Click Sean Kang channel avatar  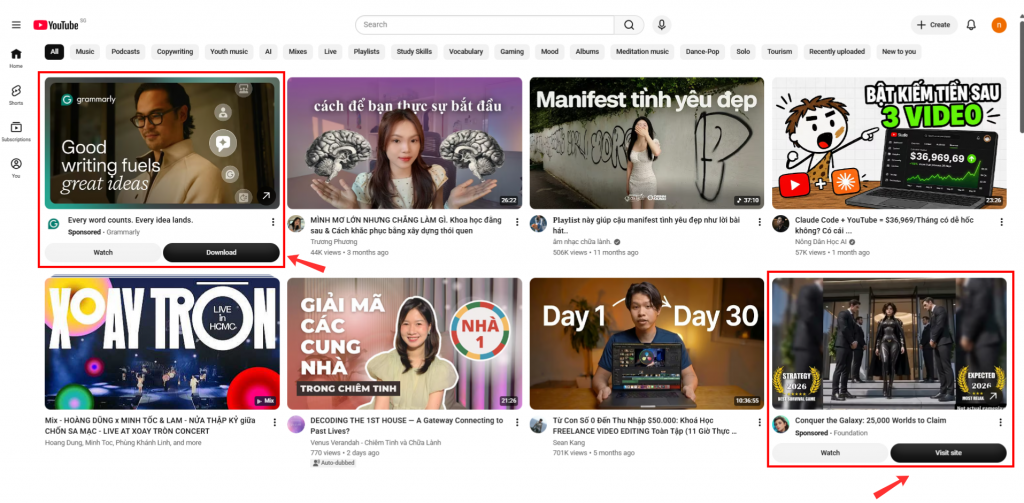538,424
